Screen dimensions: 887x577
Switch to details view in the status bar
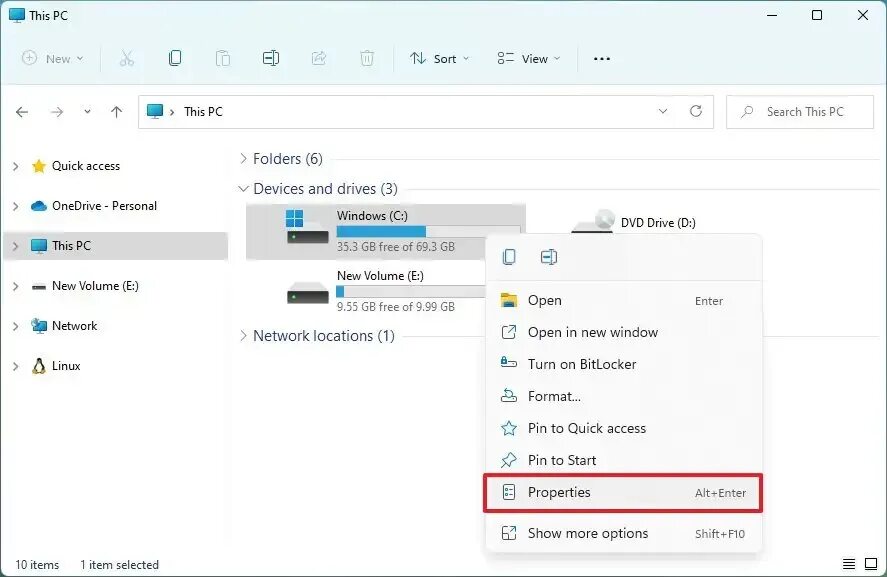849,564
